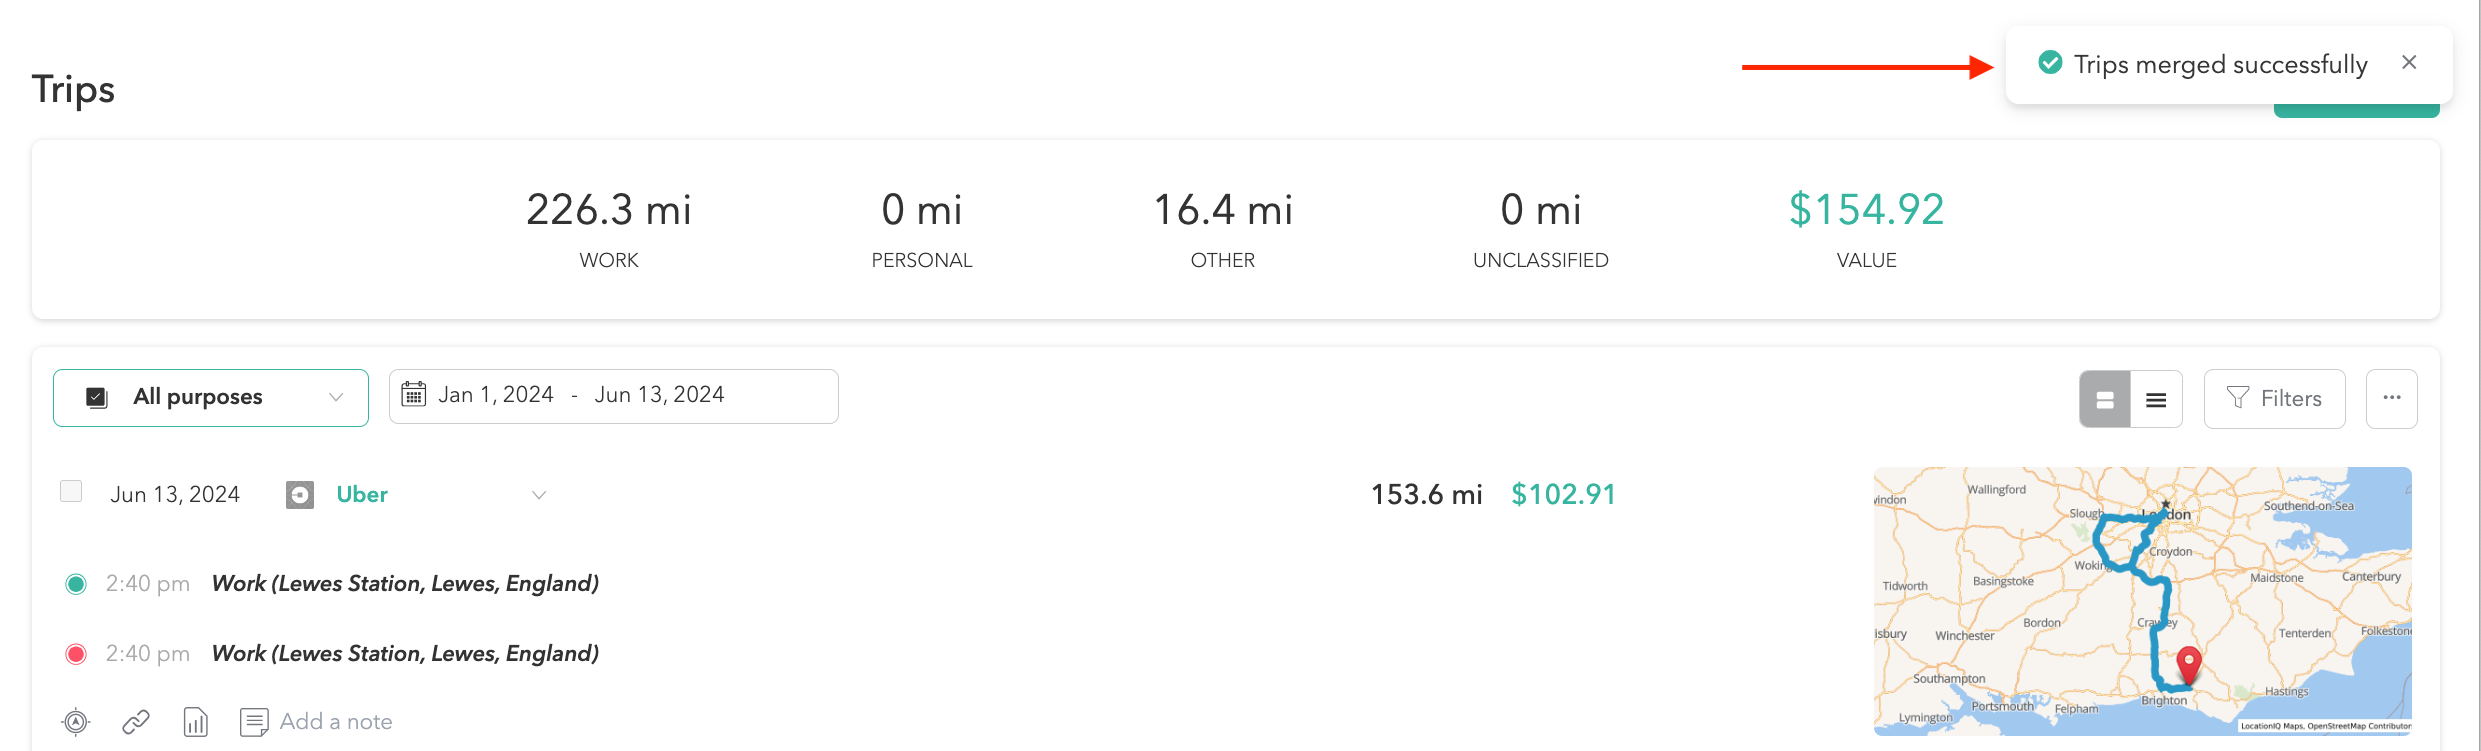
Task: Open the All purposes dropdown
Action: click(x=211, y=398)
